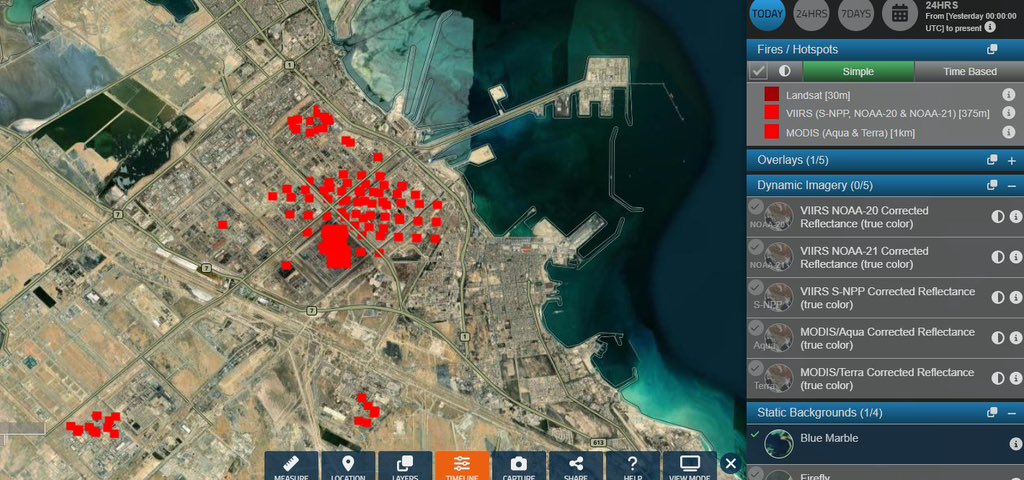Enable VIIRS S-NPP Corrected Reflectance layer checkbox
This screenshot has width=1024, height=480.
coord(756,288)
